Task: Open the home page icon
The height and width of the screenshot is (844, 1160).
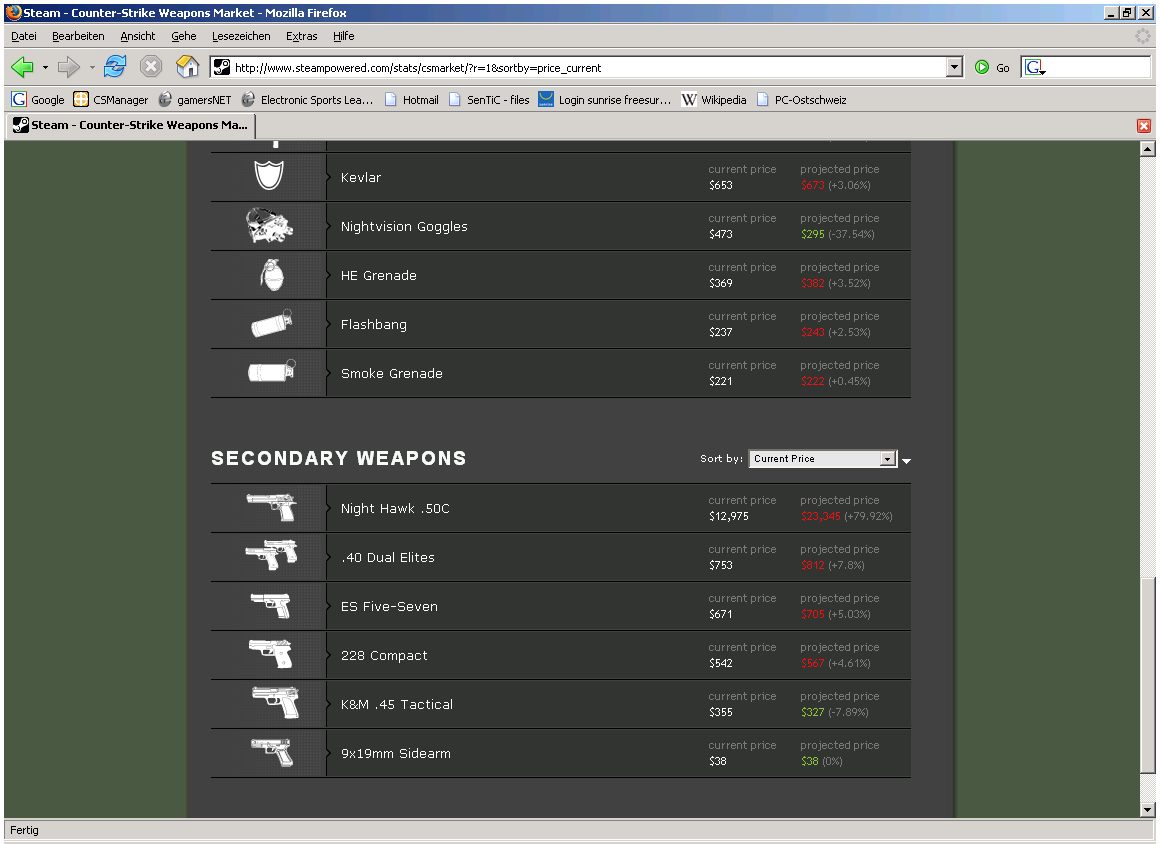Action: (x=187, y=67)
